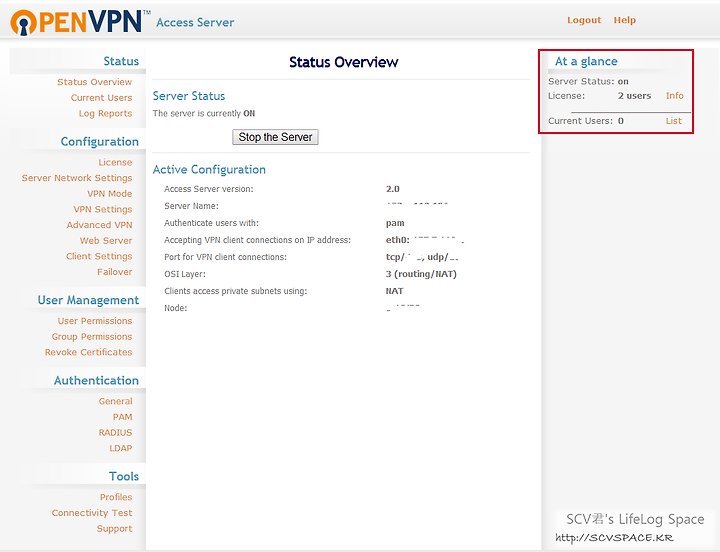This screenshot has height=552, width=720.
Task: Click the OpenVPN logo in the header
Action: pyautogui.click(x=81, y=22)
